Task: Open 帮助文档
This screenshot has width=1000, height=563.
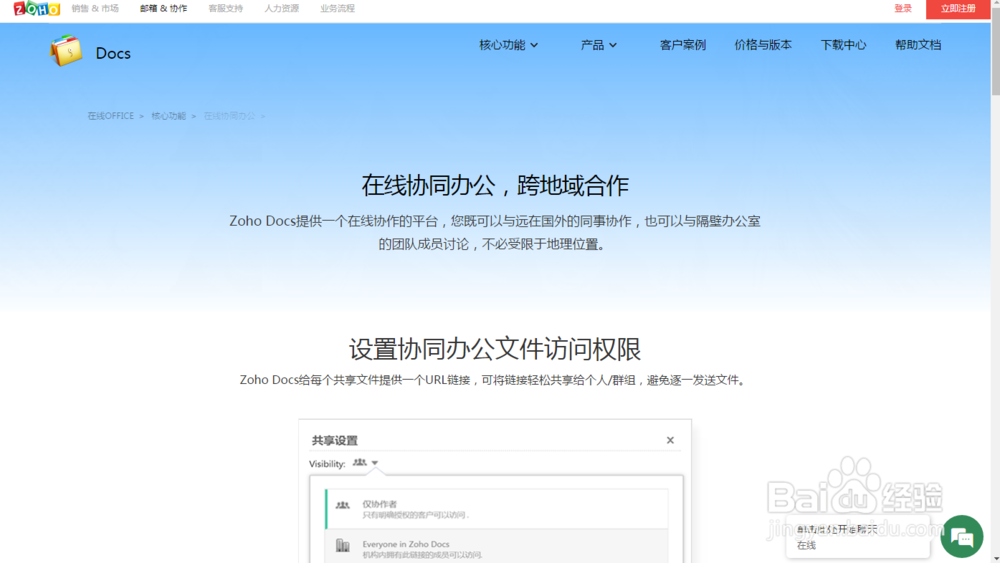Action: point(918,45)
